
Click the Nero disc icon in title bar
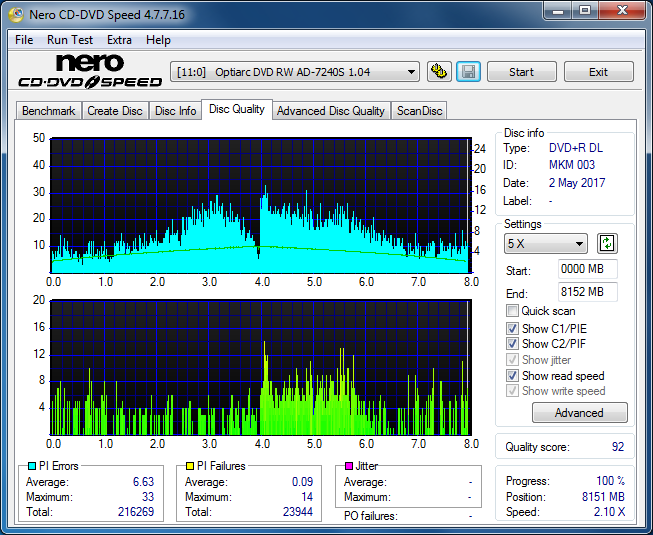pos(16,15)
